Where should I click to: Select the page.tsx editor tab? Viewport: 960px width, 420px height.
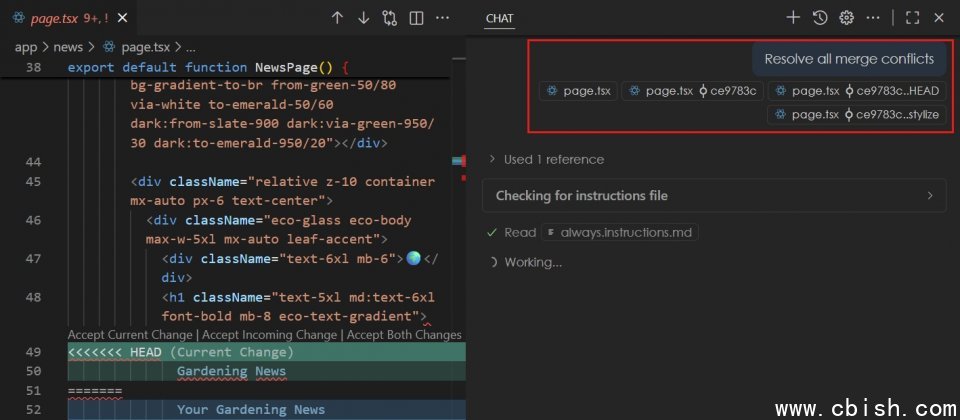click(60, 18)
